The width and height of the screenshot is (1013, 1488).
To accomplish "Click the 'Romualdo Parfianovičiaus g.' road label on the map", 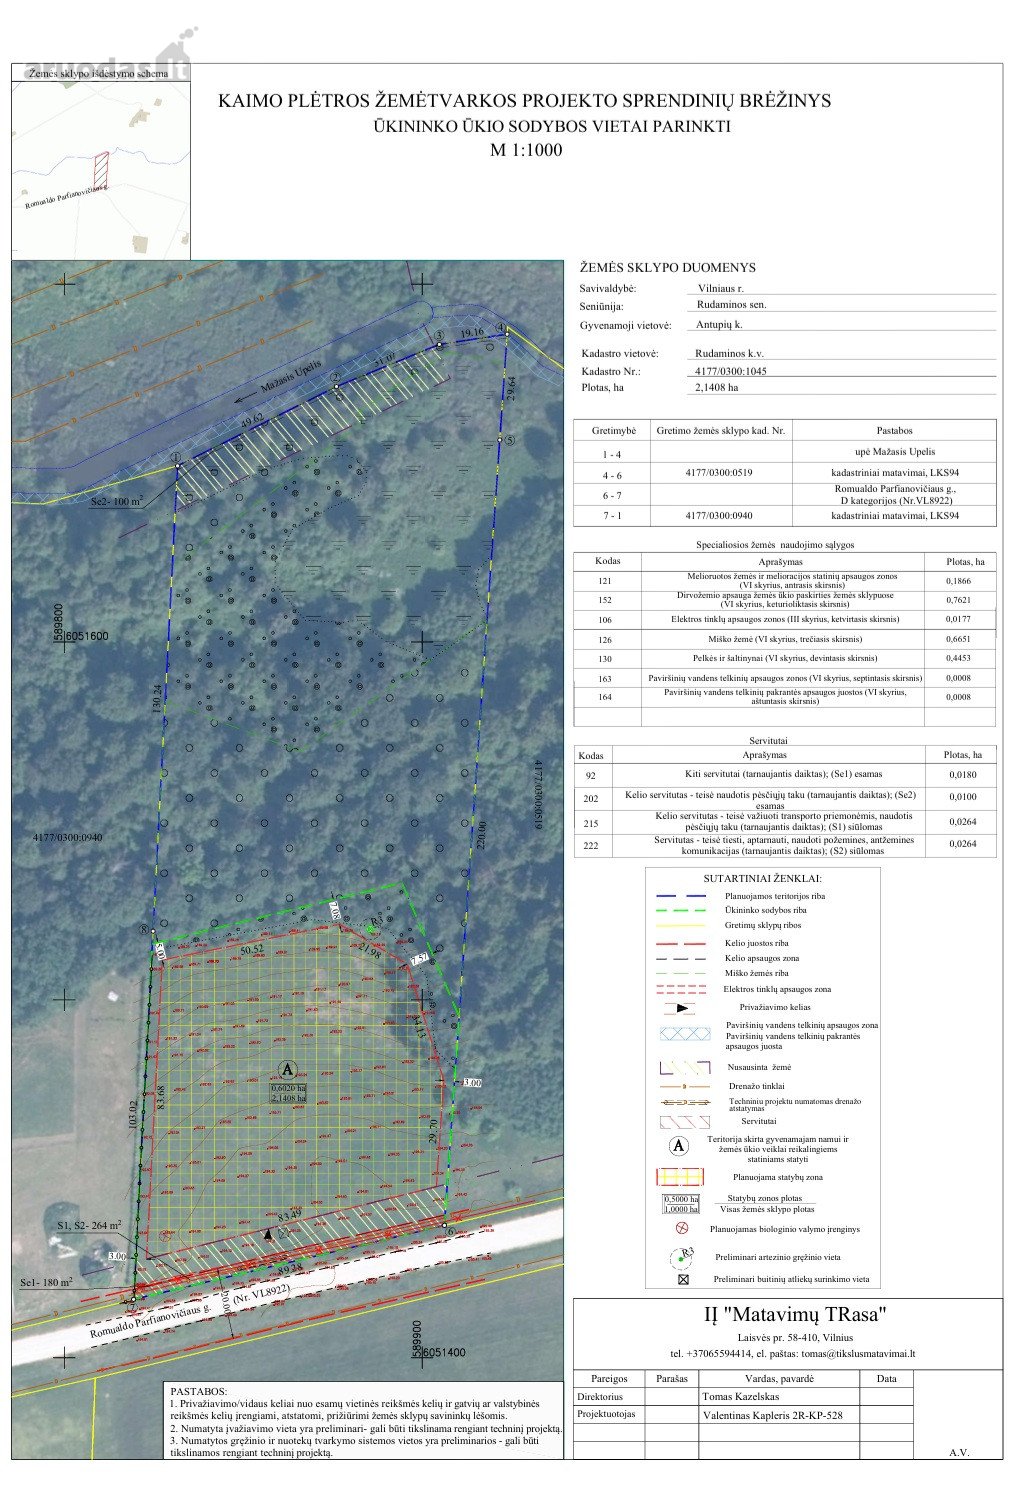I will (x=150, y=1323).
